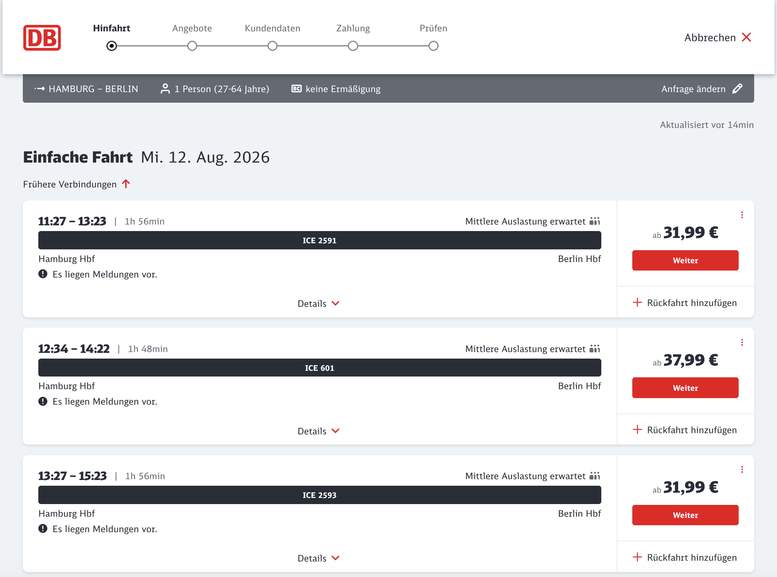Go to the Prüfen step label

(434, 28)
